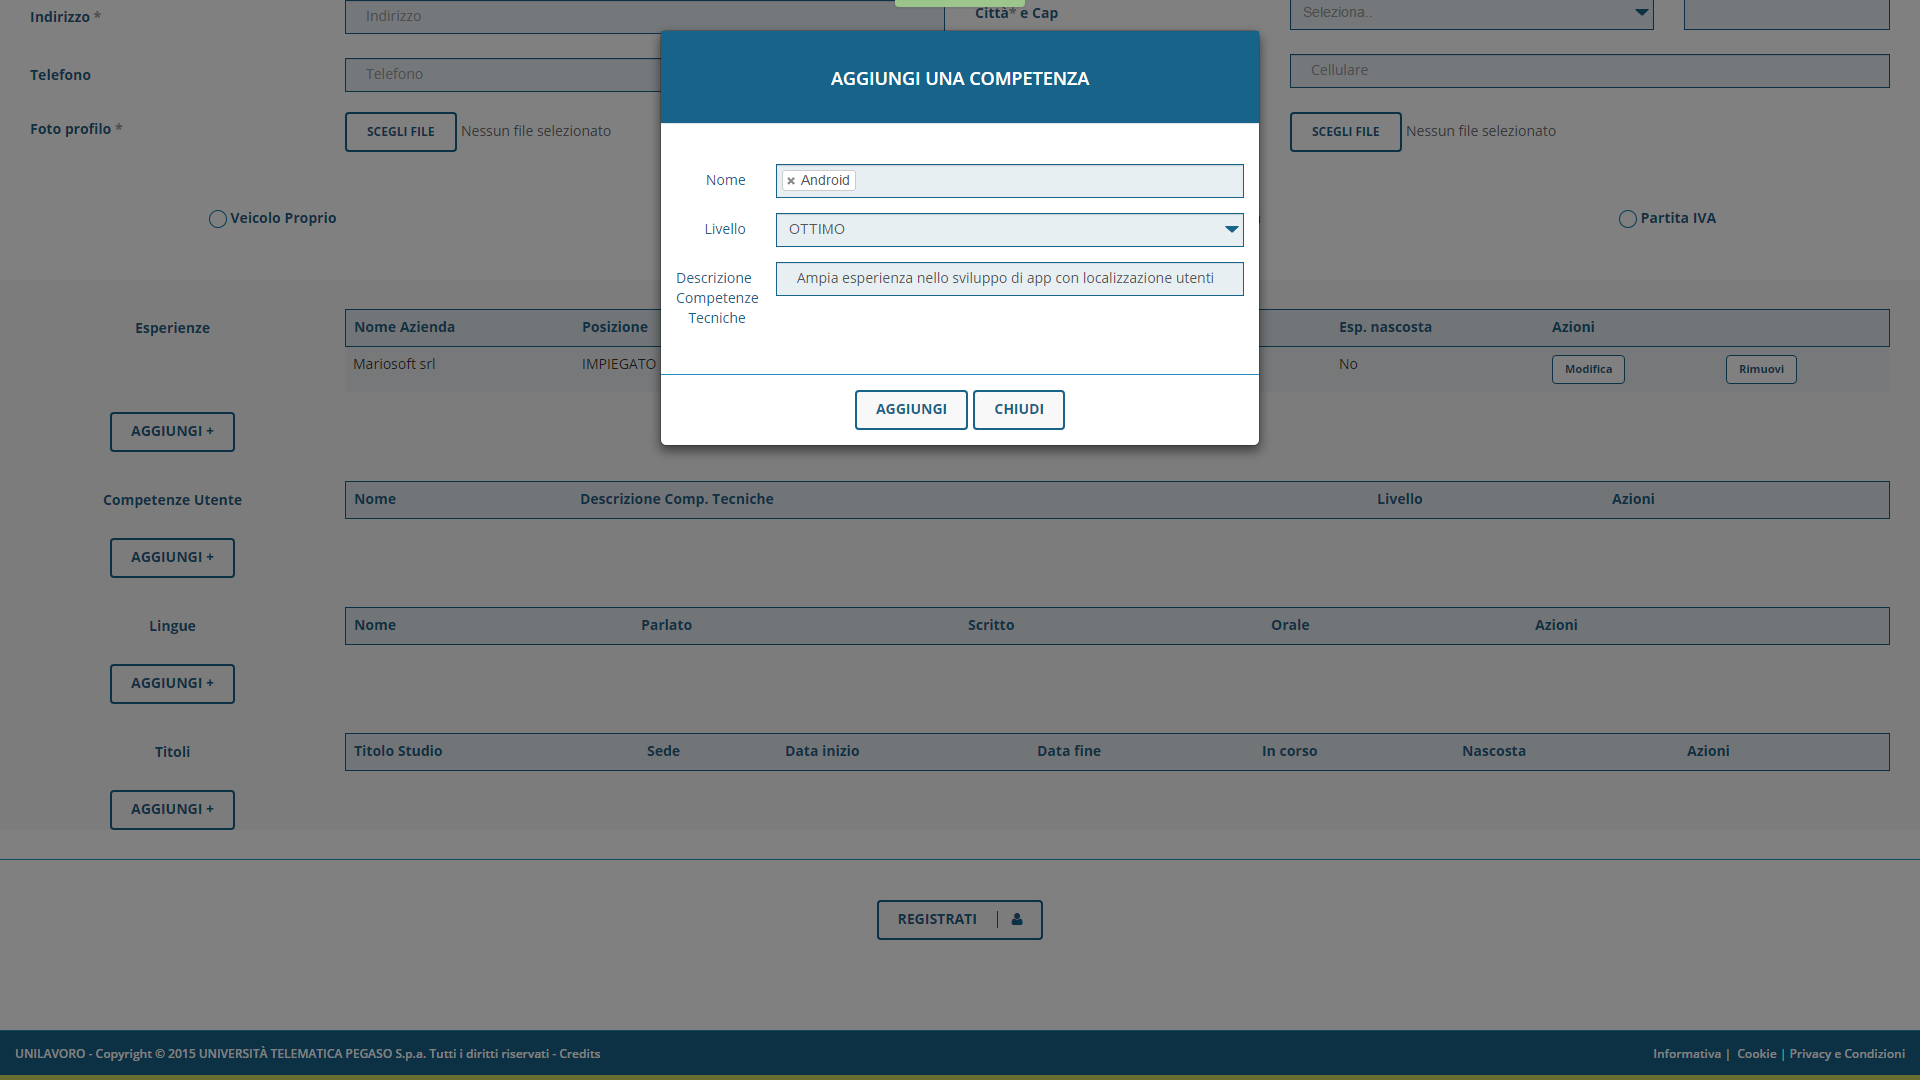Open Privacy e Condizioni footer link
Screen dimensions: 1920x1080
coord(1846,1054)
